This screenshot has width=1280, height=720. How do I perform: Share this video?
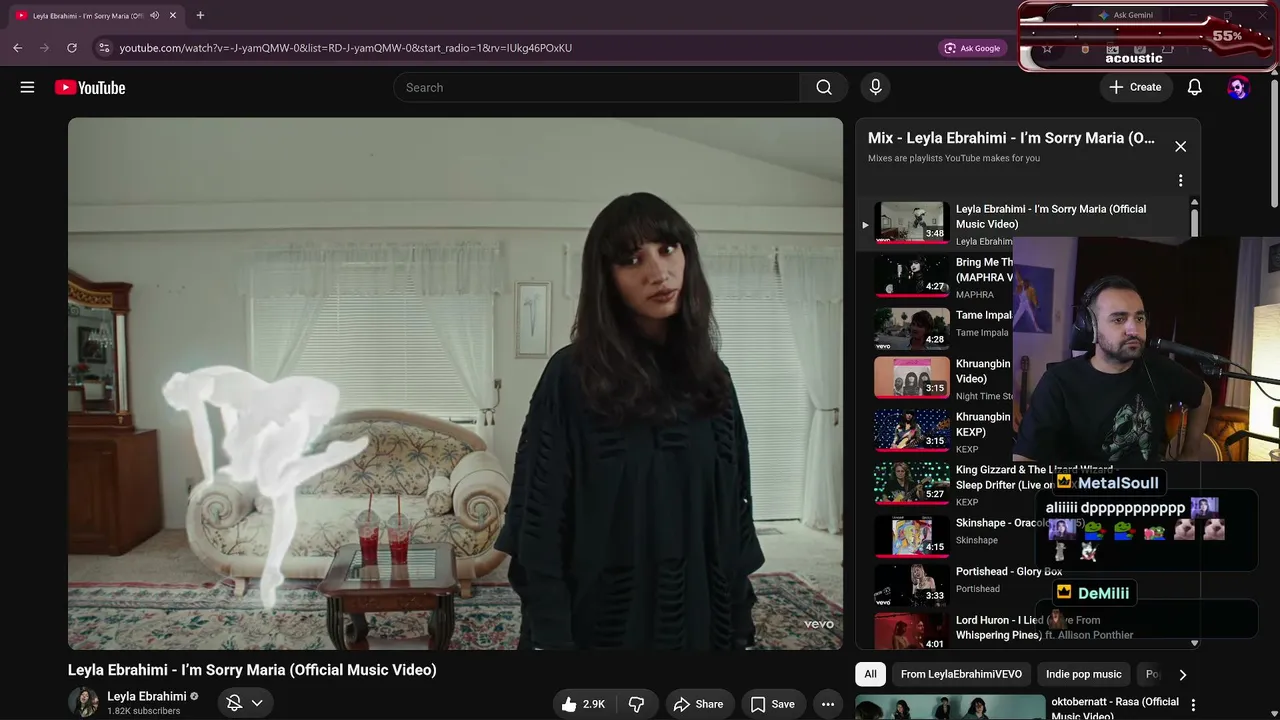click(x=698, y=704)
